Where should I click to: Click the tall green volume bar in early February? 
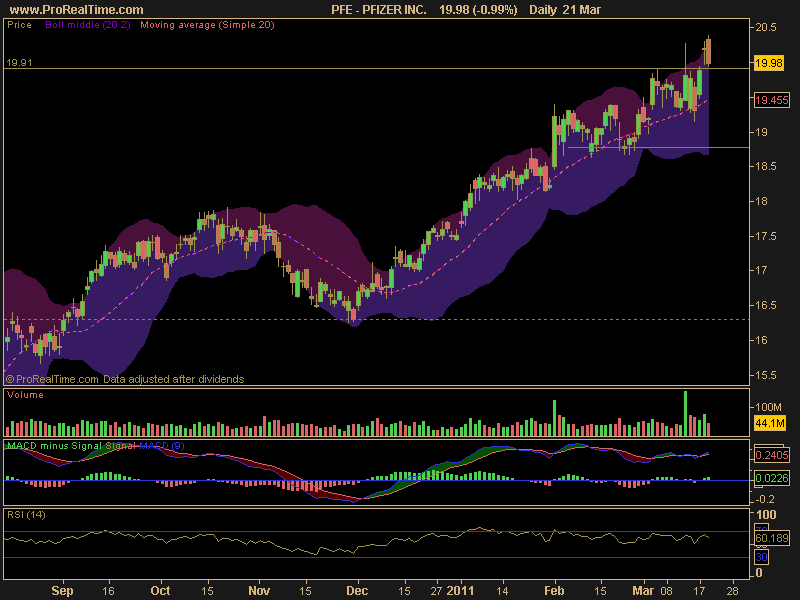tap(555, 418)
